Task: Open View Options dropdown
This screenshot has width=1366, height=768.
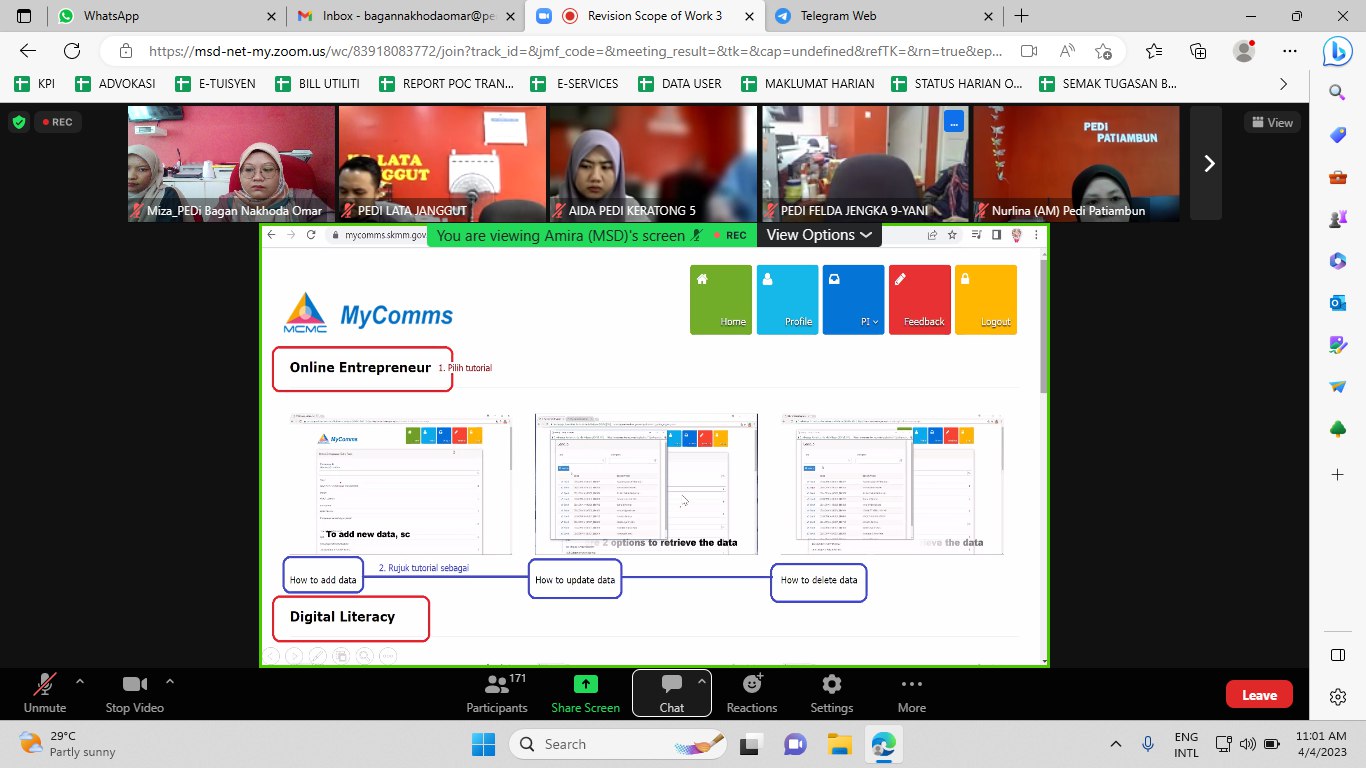Action: tap(819, 235)
